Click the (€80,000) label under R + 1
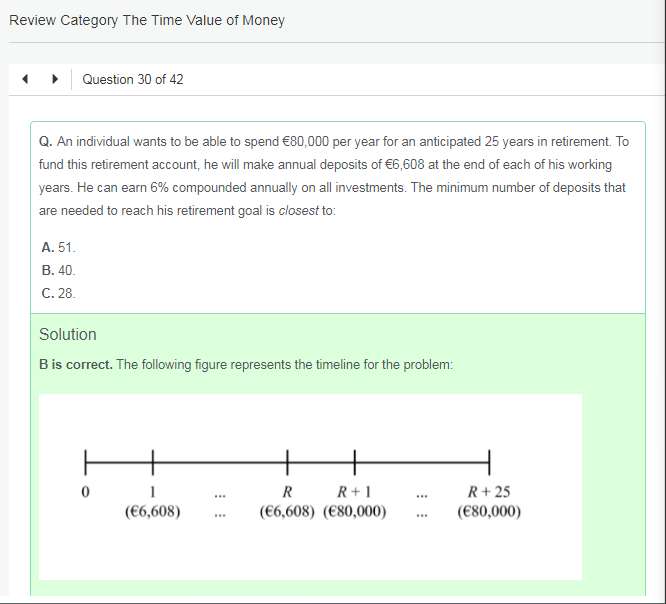Screen dimensions: 666x604 [x=355, y=512]
